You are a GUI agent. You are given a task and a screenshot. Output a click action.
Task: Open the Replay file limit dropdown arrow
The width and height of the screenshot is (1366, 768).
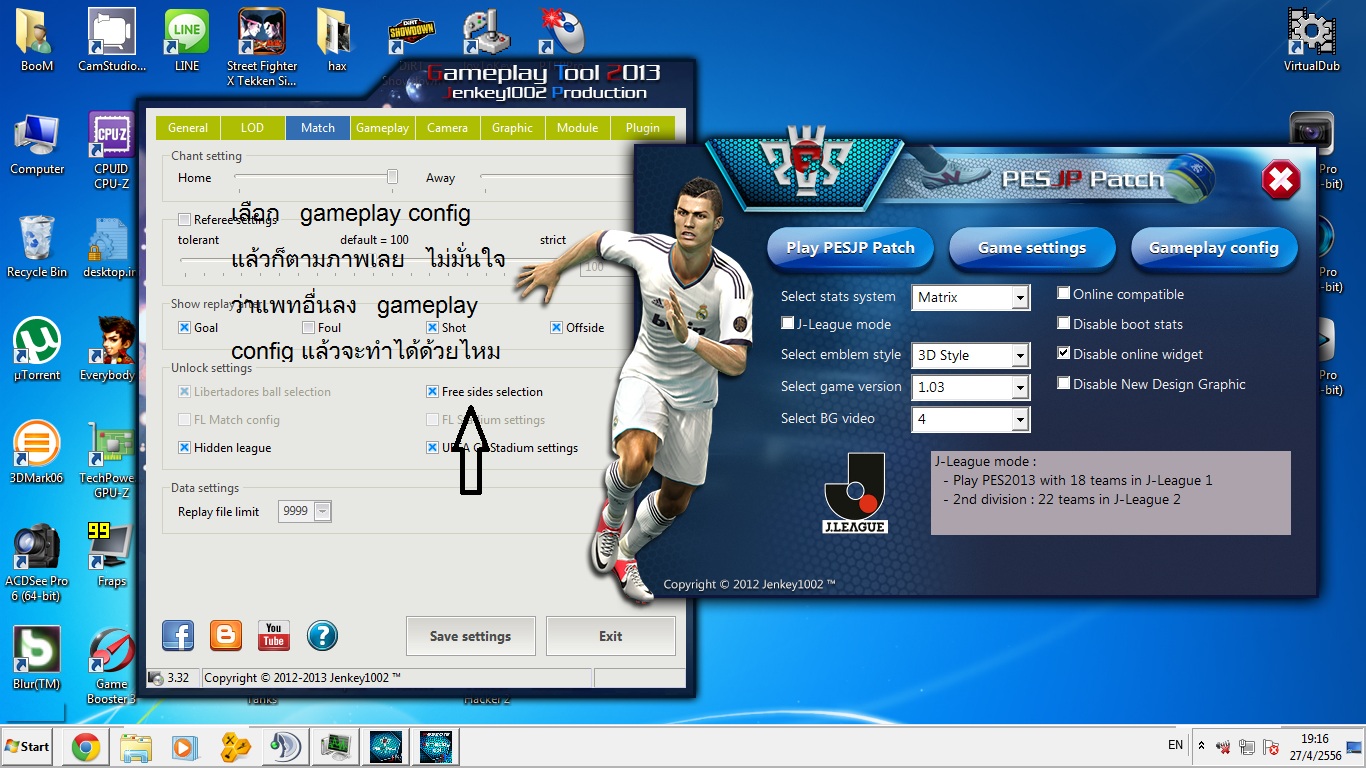[x=322, y=512]
